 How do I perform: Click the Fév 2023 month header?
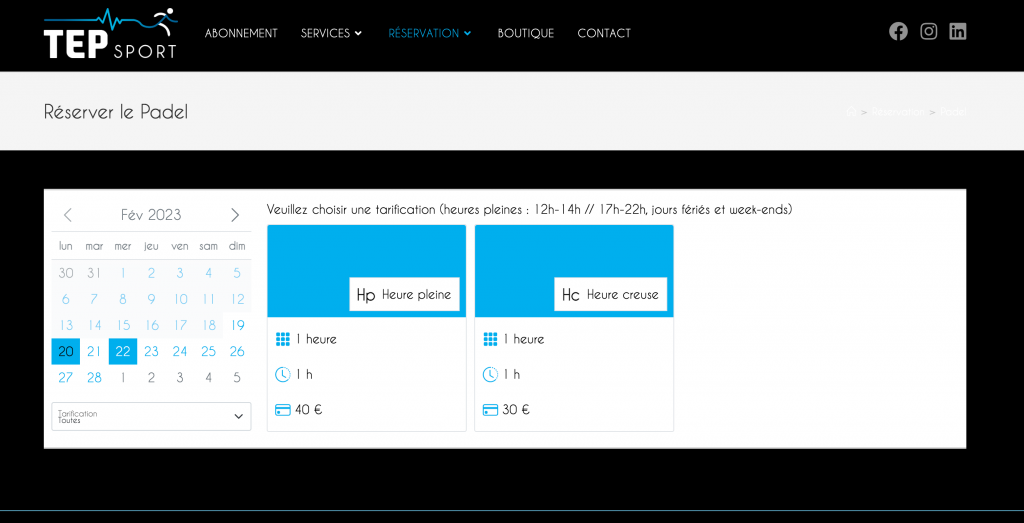(151, 215)
